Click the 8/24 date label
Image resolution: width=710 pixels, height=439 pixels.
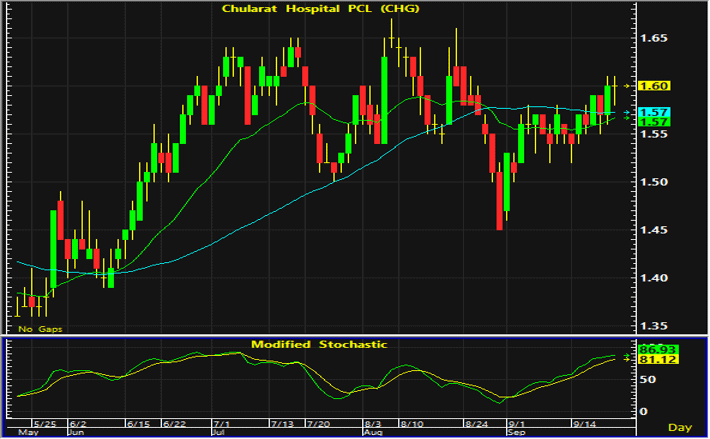[x=477, y=424]
